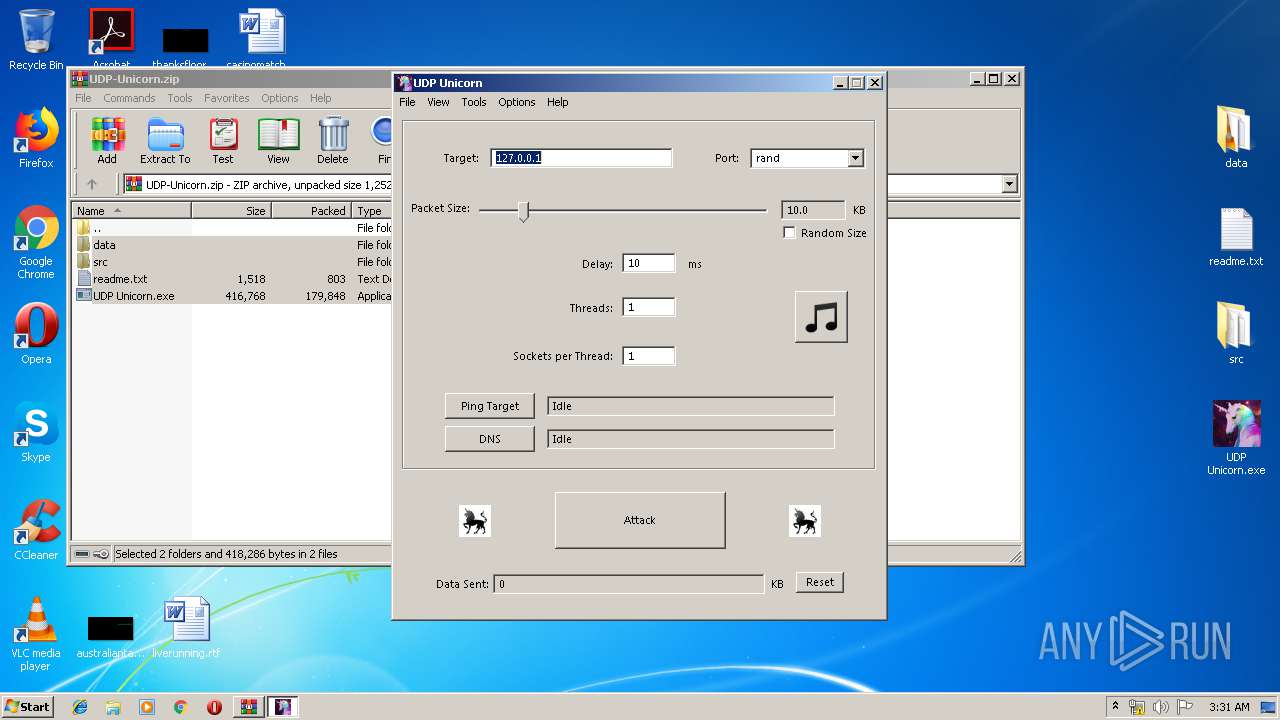The image size is (1280, 720).
Task: Select the src folder on desktop
Action: pyautogui.click(x=1236, y=333)
